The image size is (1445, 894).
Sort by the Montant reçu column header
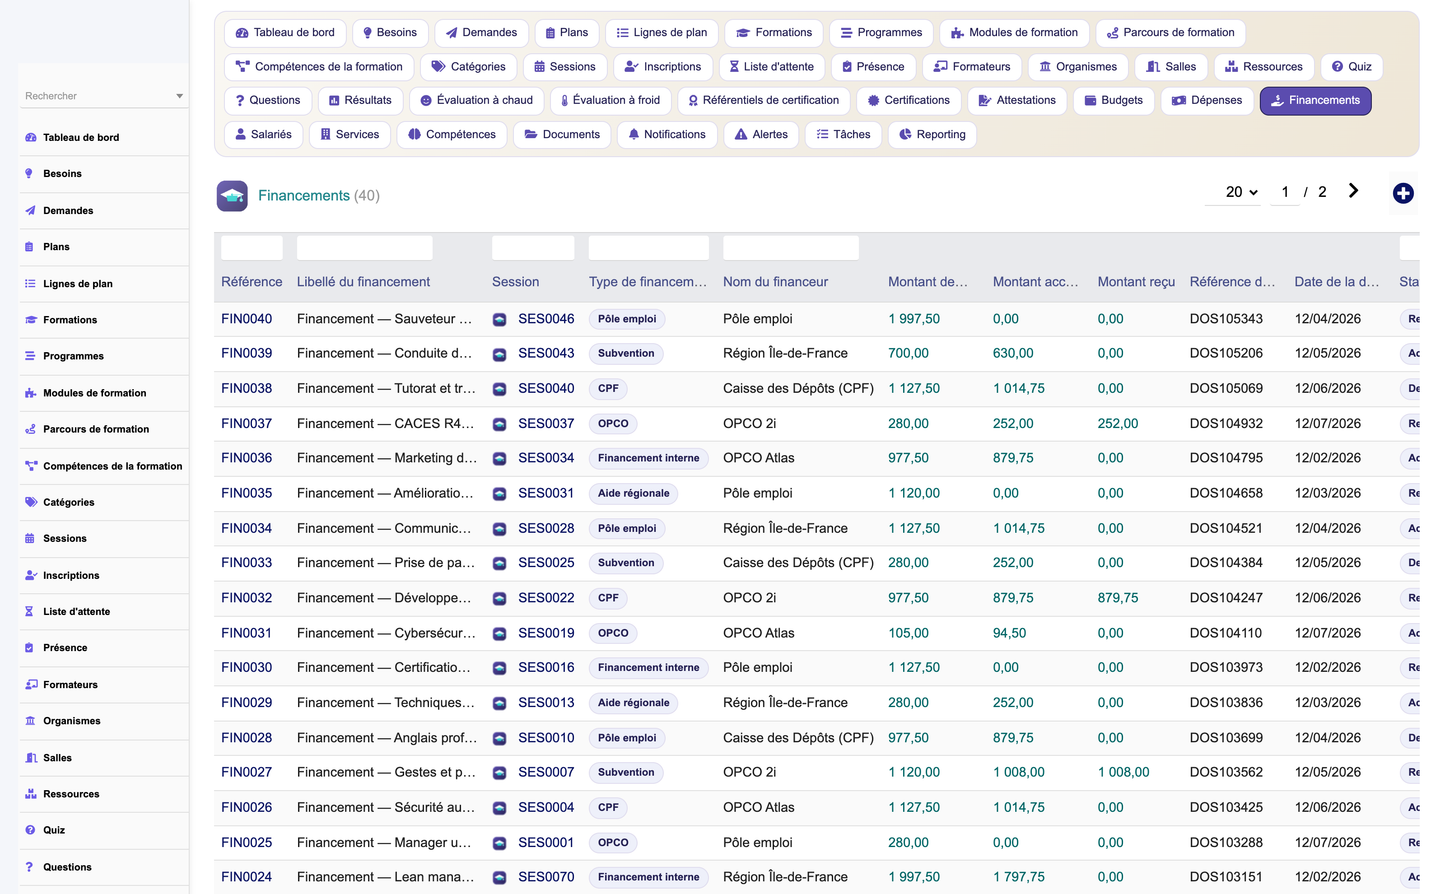click(x=1136, y=282)
